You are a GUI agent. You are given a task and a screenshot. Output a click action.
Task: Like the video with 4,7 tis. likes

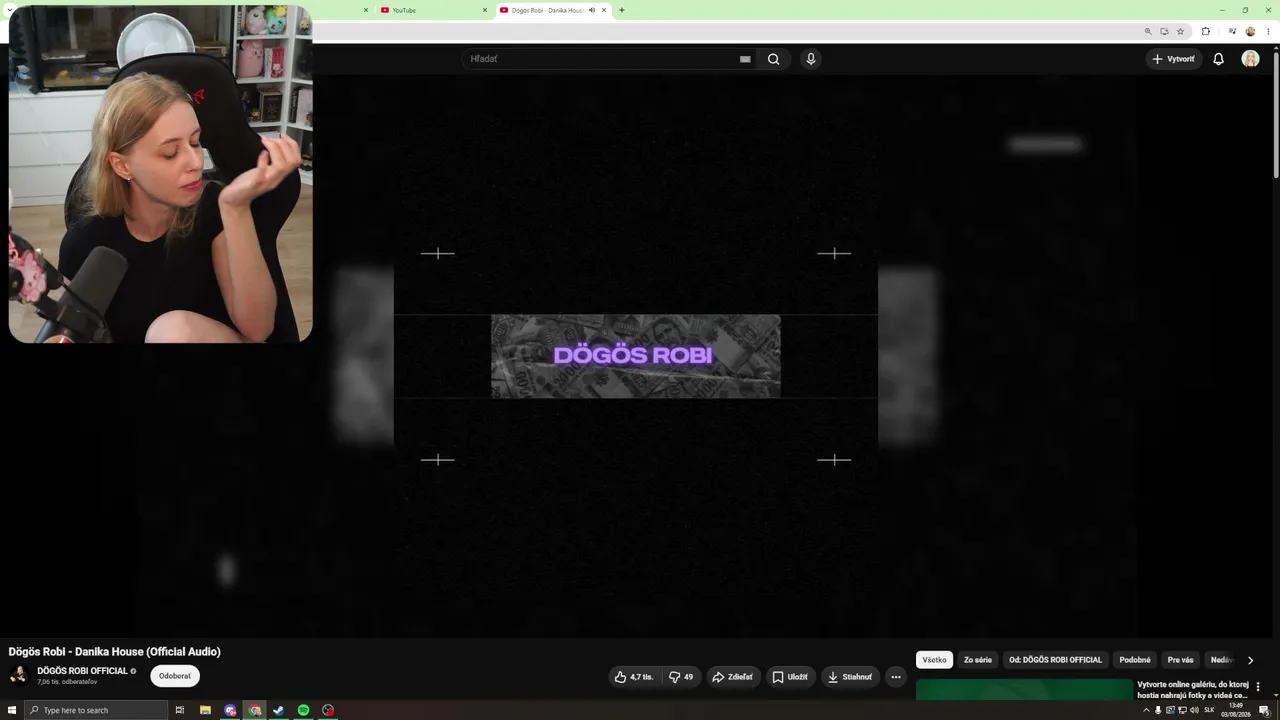click(634, 677)
